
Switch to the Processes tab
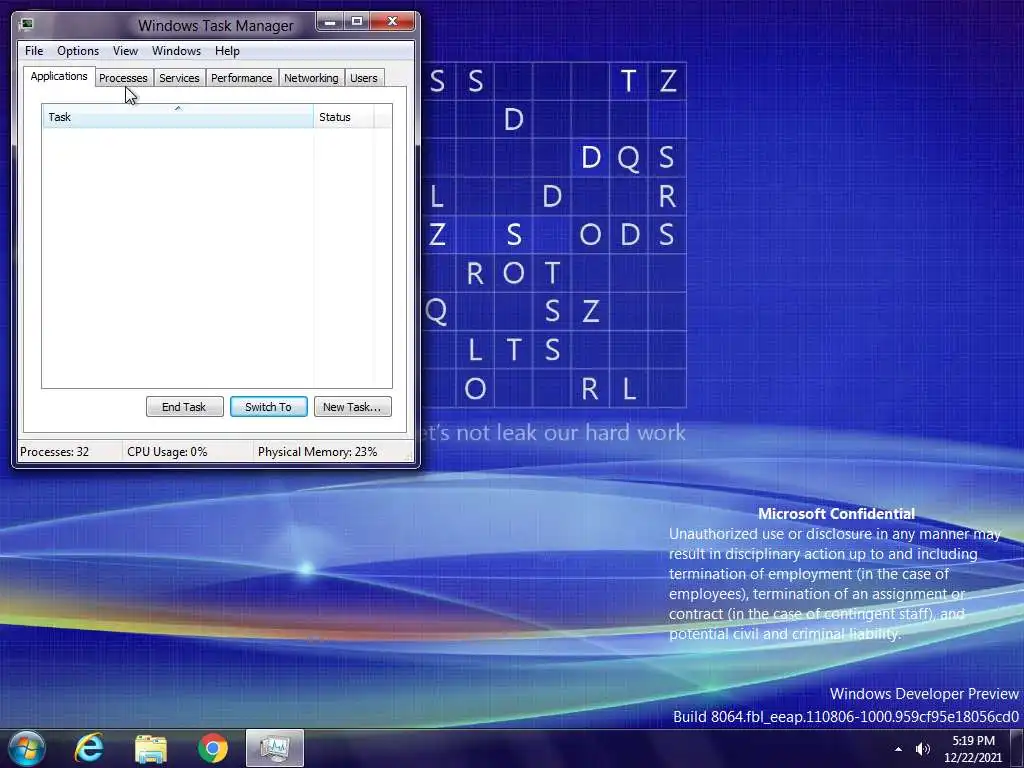[x=123, y=78]
